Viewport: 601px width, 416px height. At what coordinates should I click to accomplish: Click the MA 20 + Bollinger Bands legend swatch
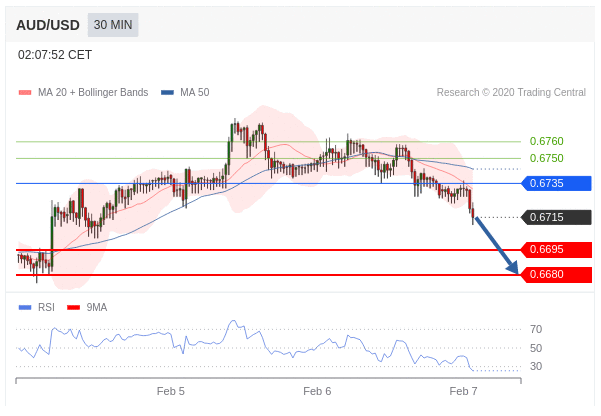point(25,92)
